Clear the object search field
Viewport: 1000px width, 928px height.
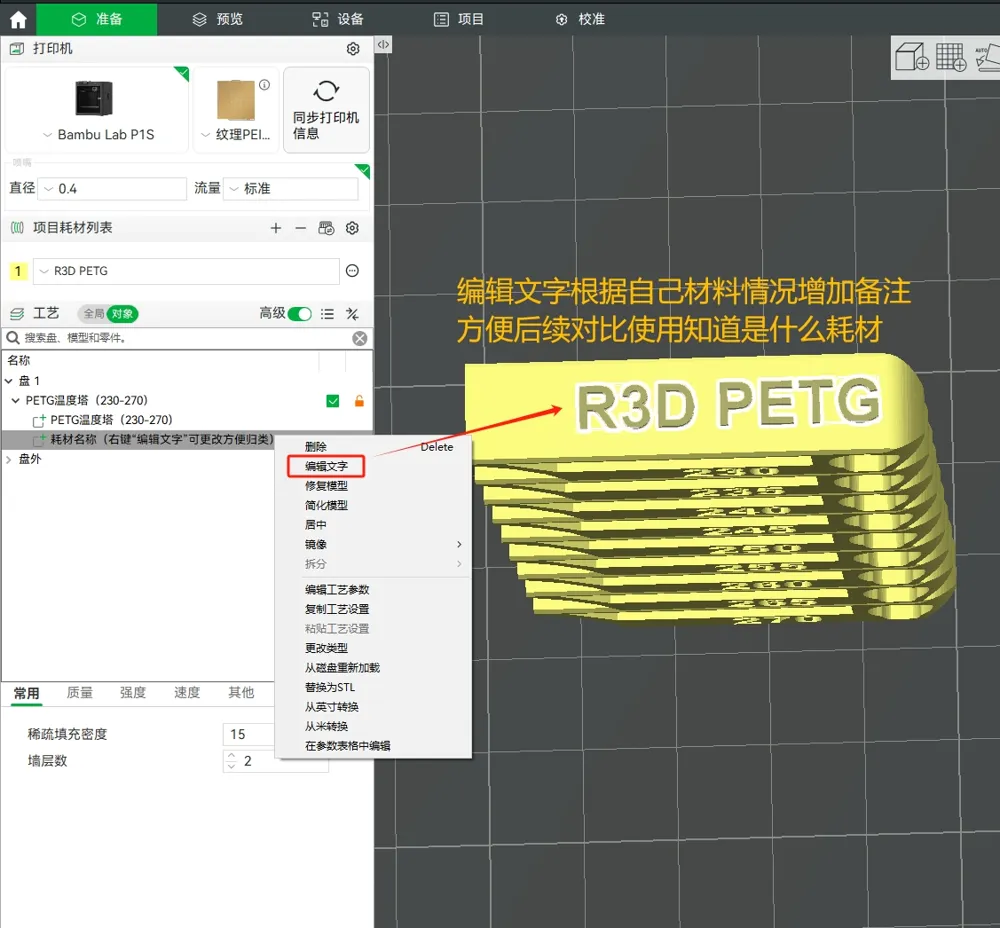[360, 338]
